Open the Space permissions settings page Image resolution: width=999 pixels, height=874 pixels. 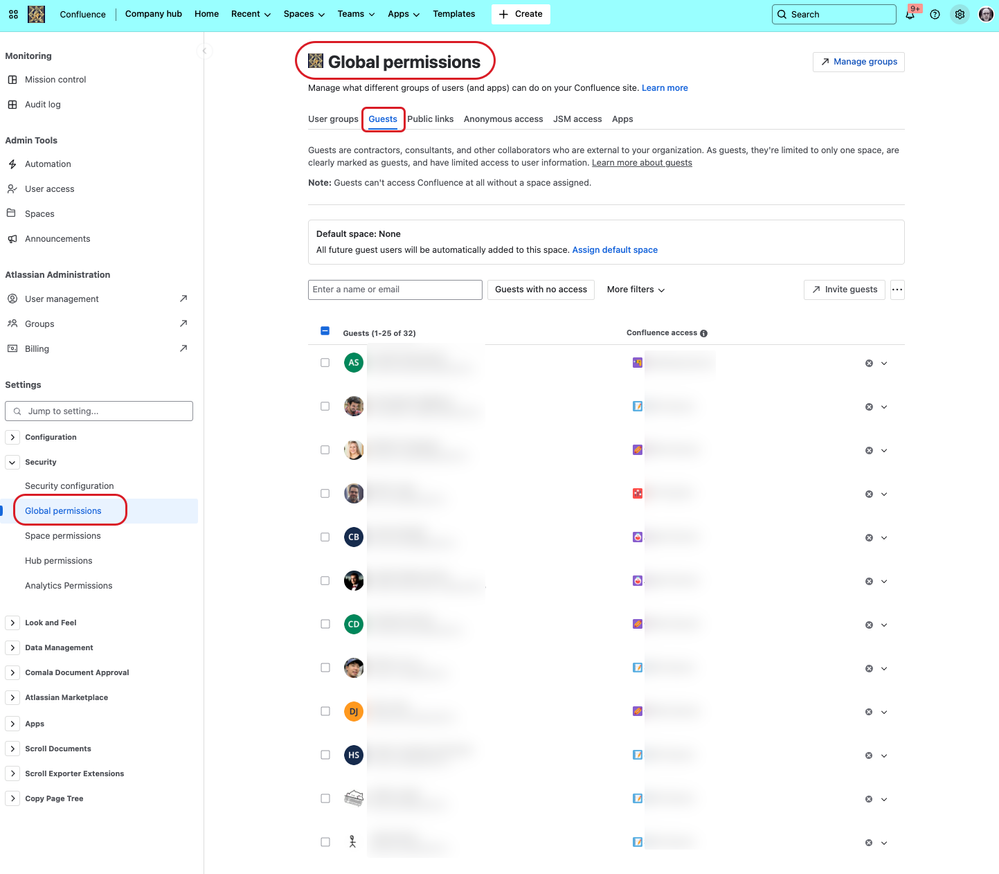click(x=62, y=536)
